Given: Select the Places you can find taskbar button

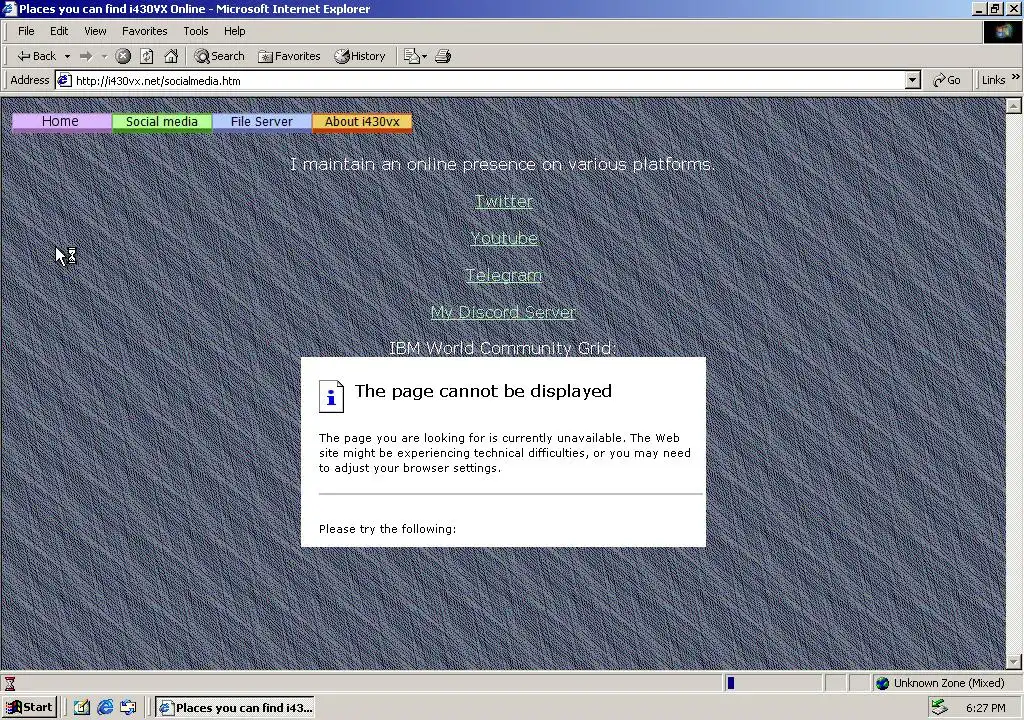Looking at the screenshot, I should (235, 707).
